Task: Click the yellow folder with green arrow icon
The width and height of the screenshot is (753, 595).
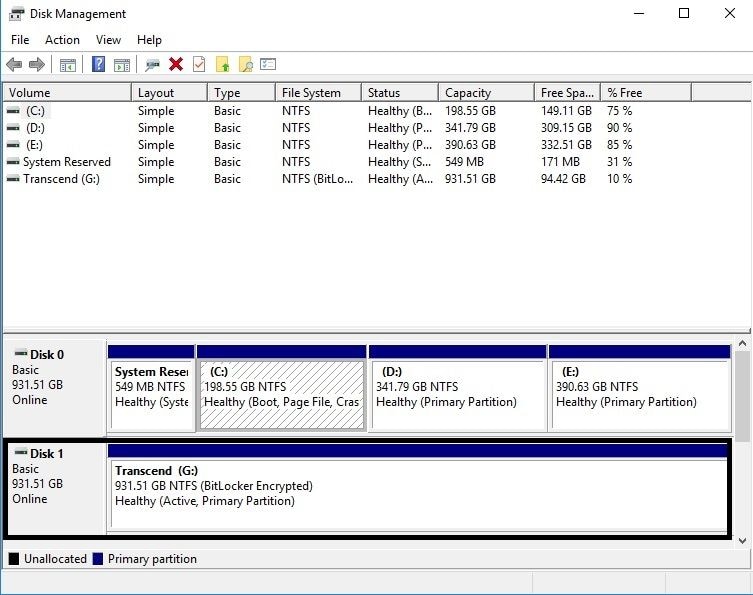Action: pos(222,64)
